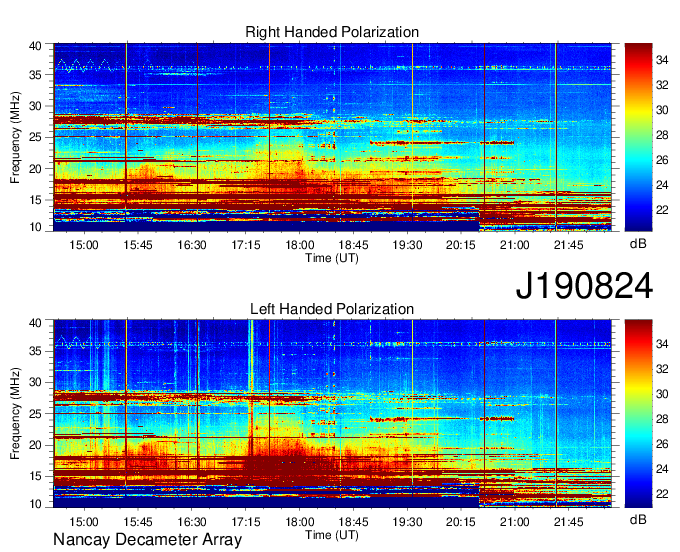Click the "Left Handed Polarization" plot title
This screenshot has width=680, height=552.
tap(332, 309)
